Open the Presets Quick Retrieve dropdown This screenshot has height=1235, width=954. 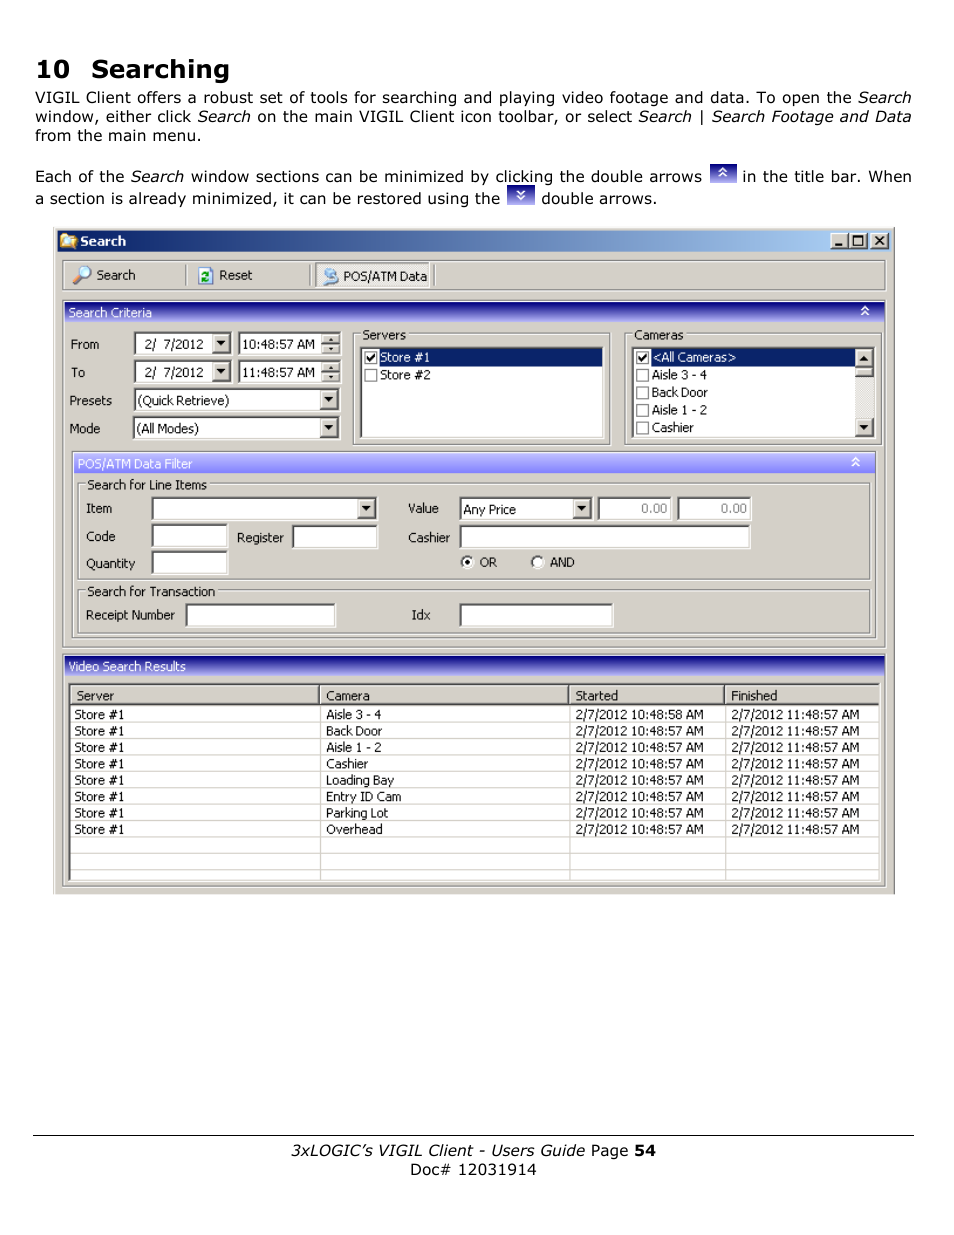coord(329,400)
